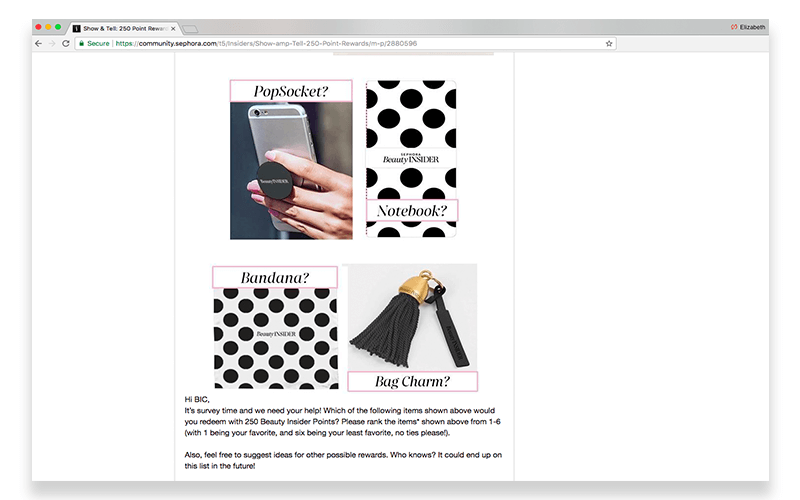Screen dimensions: 800x500
Task: Click the community.sephora.com address bar
Action: click(345, 43)
